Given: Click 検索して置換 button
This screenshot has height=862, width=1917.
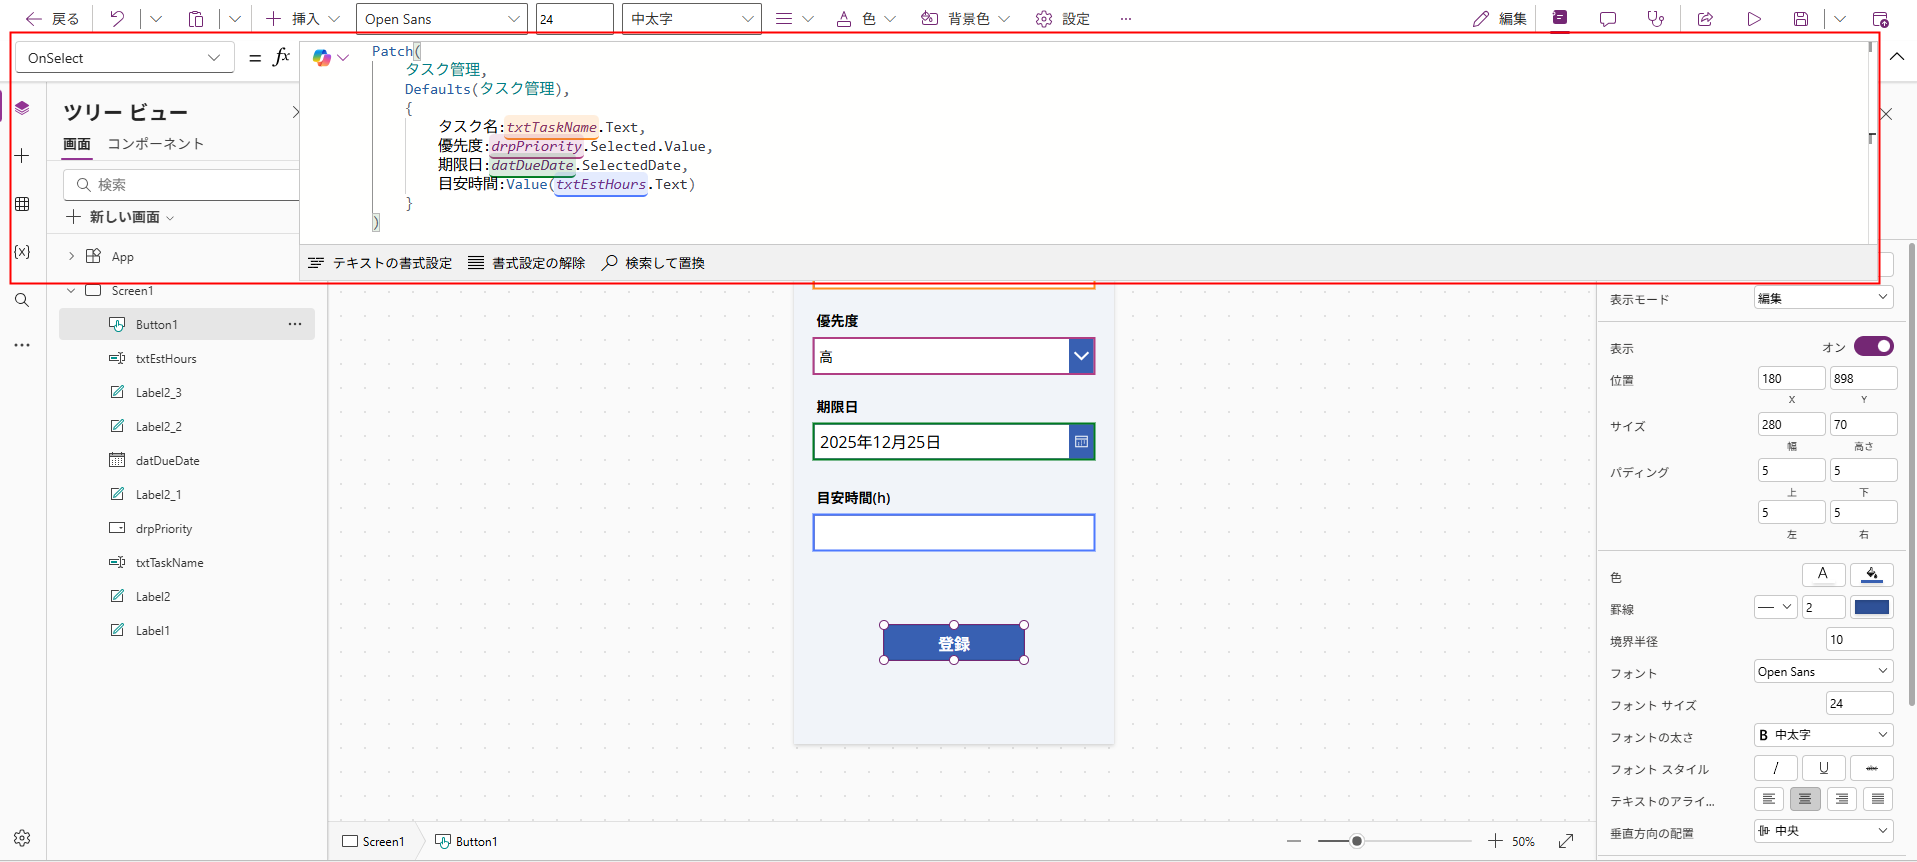Looking at the screenshot, I should tap(653, 263).
